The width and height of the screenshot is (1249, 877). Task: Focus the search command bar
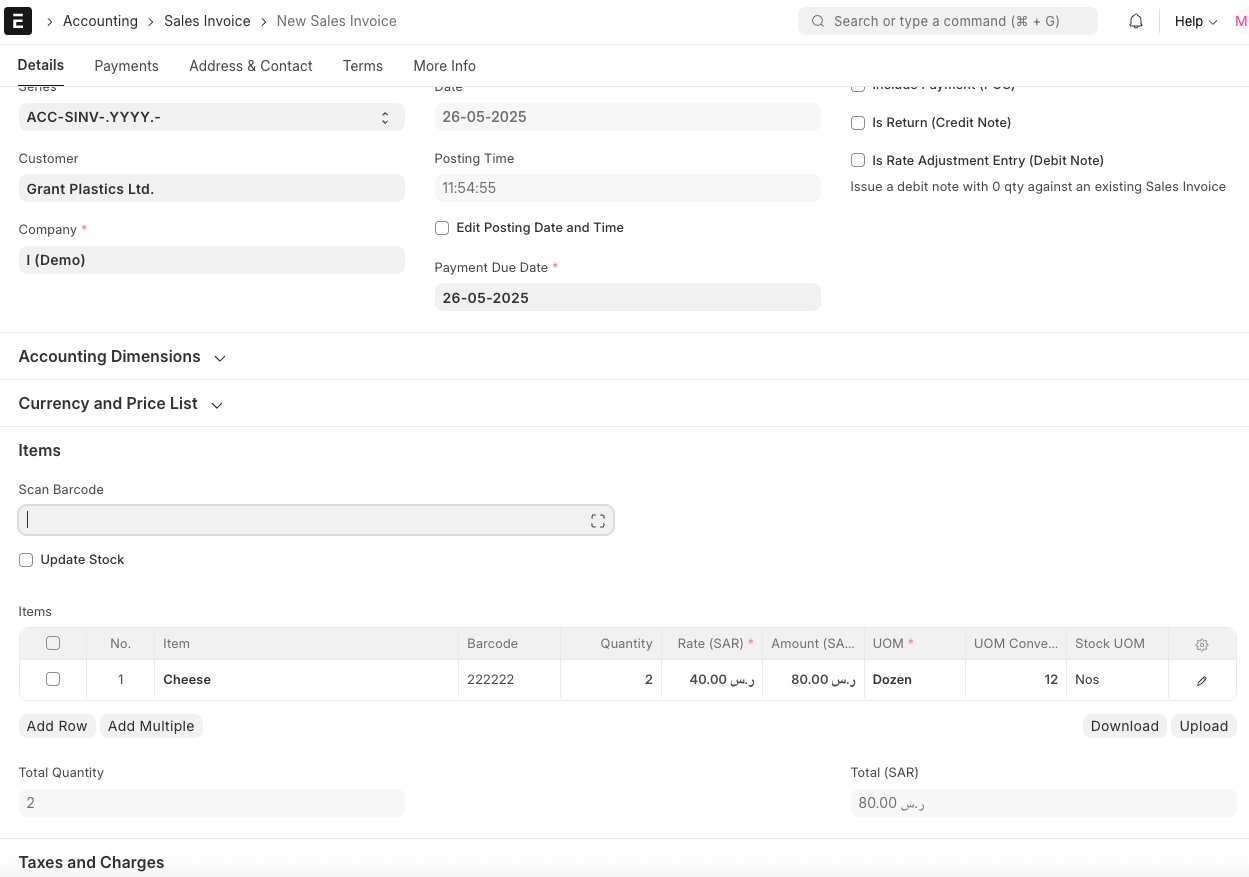(948, 21)
